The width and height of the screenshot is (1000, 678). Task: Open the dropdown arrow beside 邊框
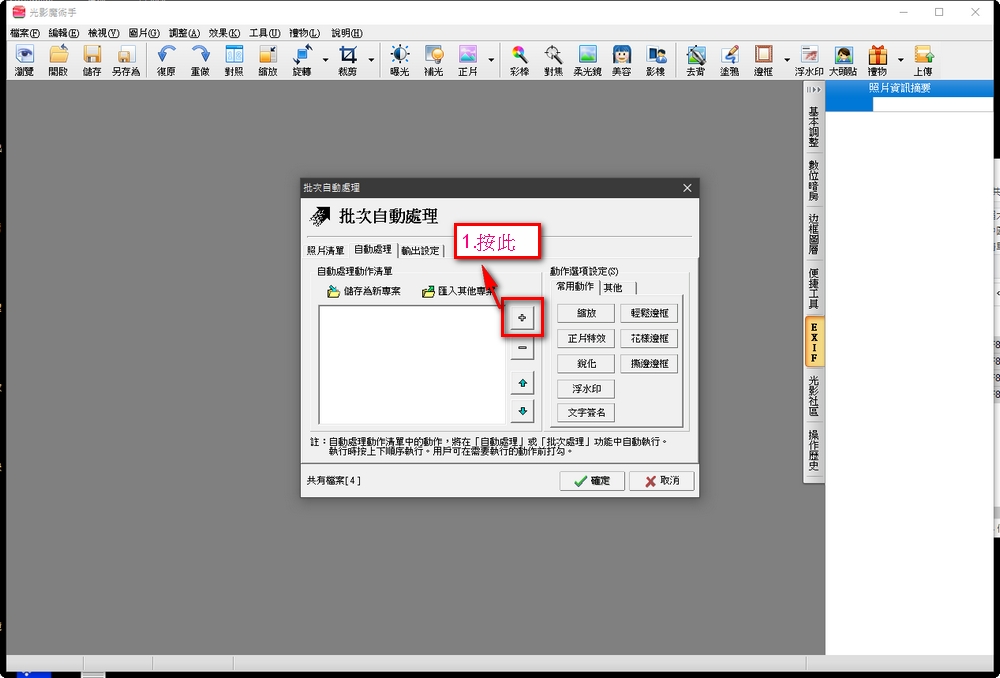(x=787, y=60)
